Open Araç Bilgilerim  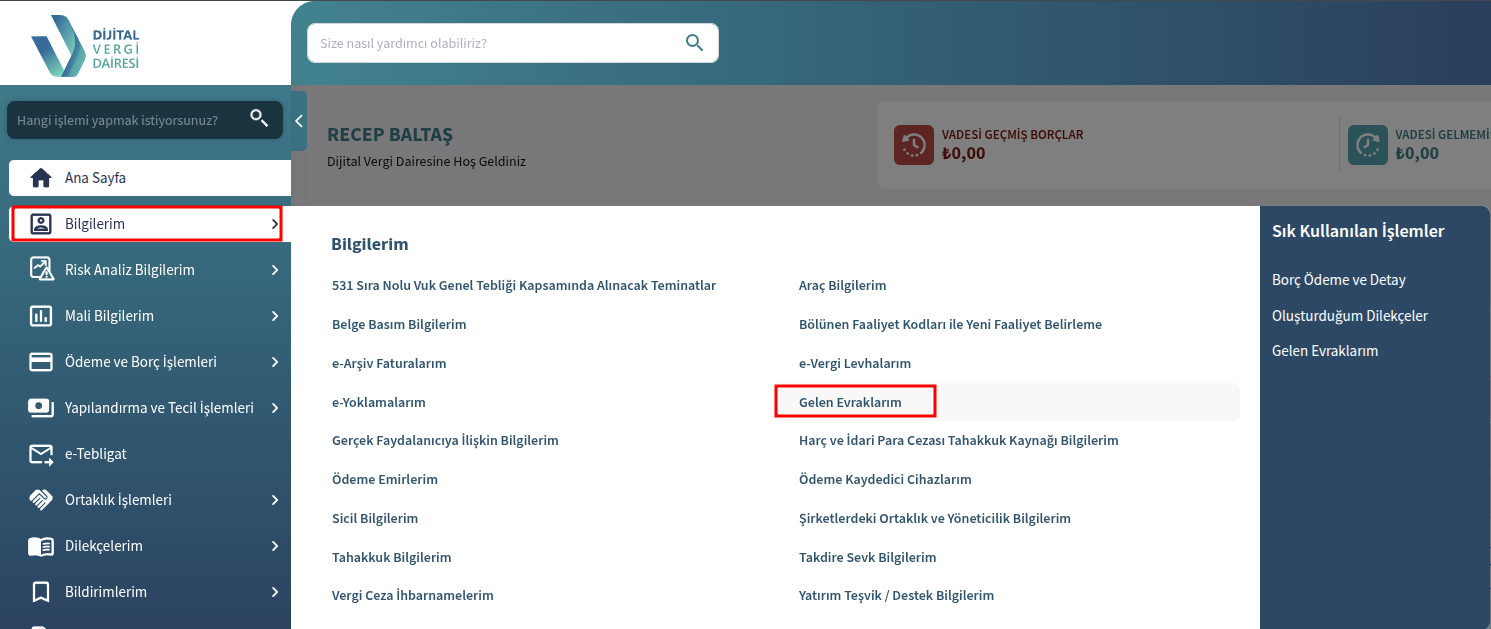pyautogui.click(x=843, y=285)
